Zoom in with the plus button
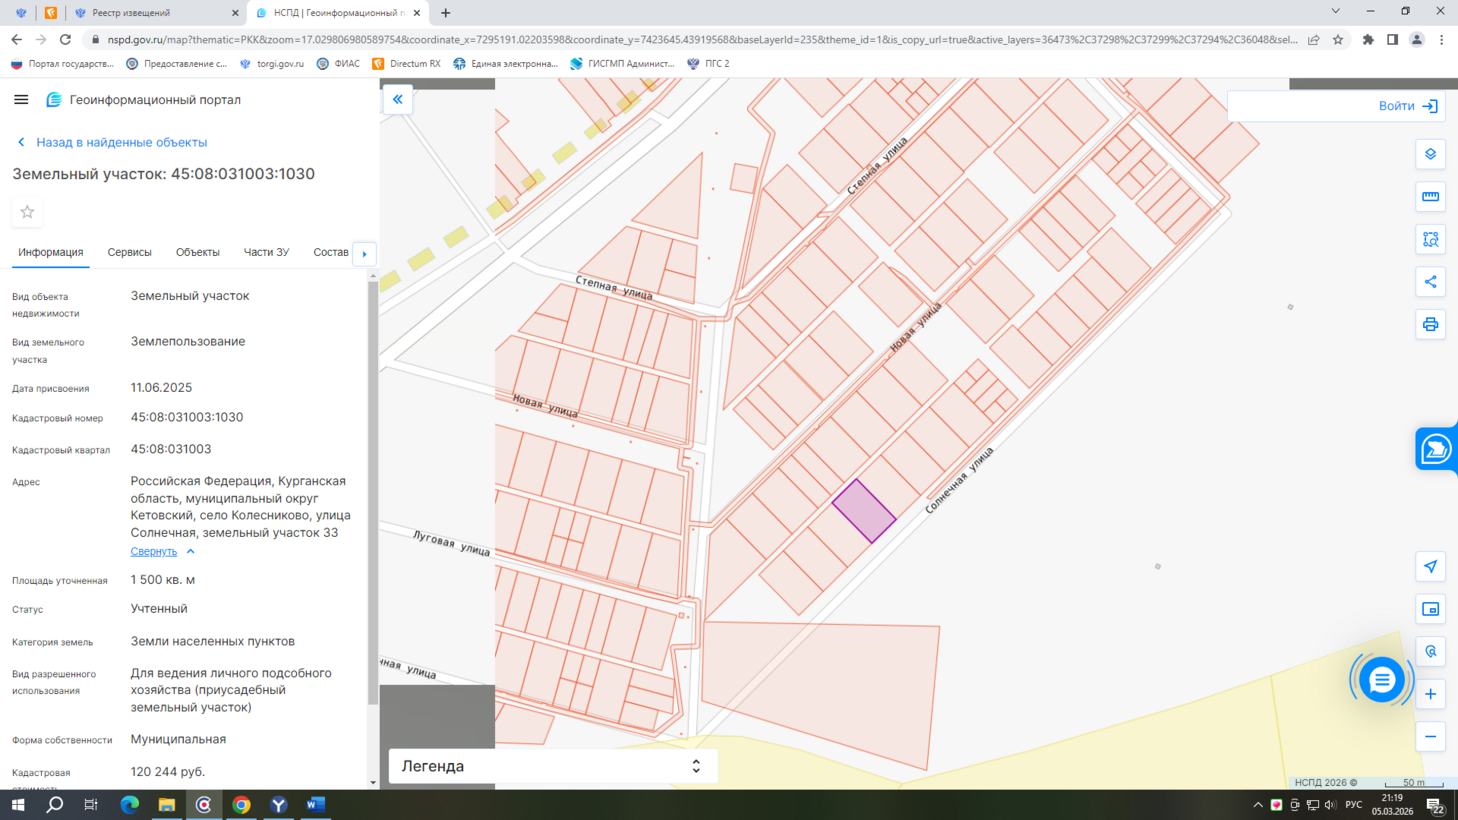1458x820 pixels. point(1430,694)
